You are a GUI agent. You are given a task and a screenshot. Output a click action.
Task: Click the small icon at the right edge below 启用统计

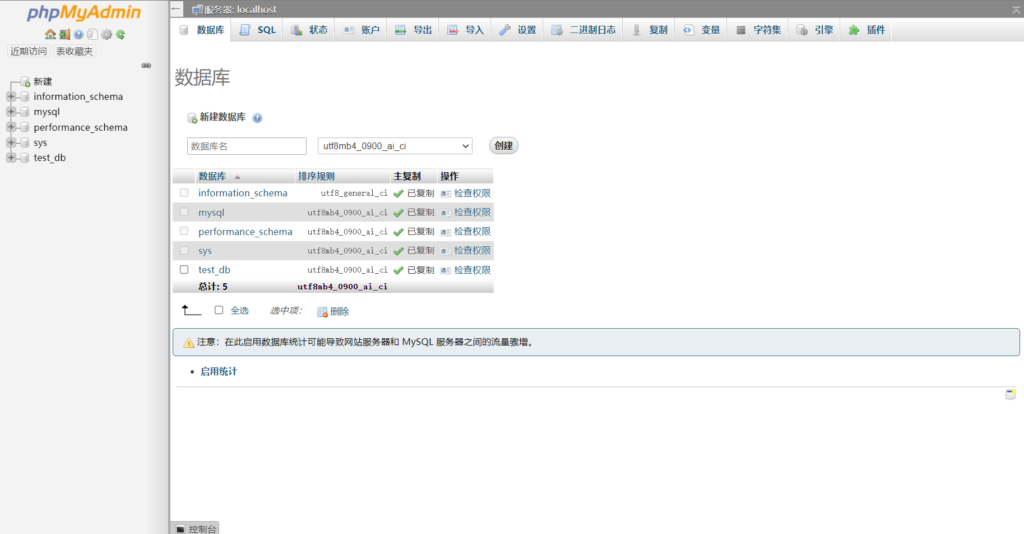coord(1010,394)
